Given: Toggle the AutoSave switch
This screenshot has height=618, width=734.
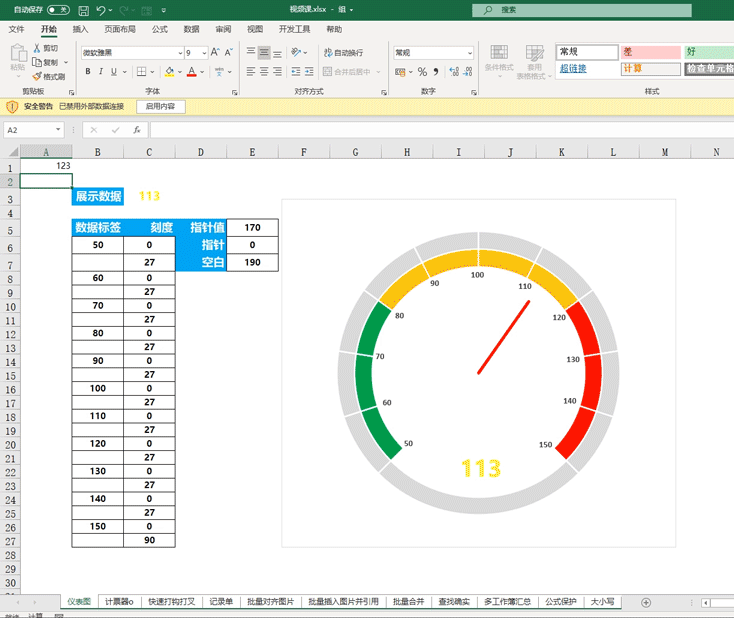Looking at the screenshot, I should pyautogui.click(x=58, y=10).
